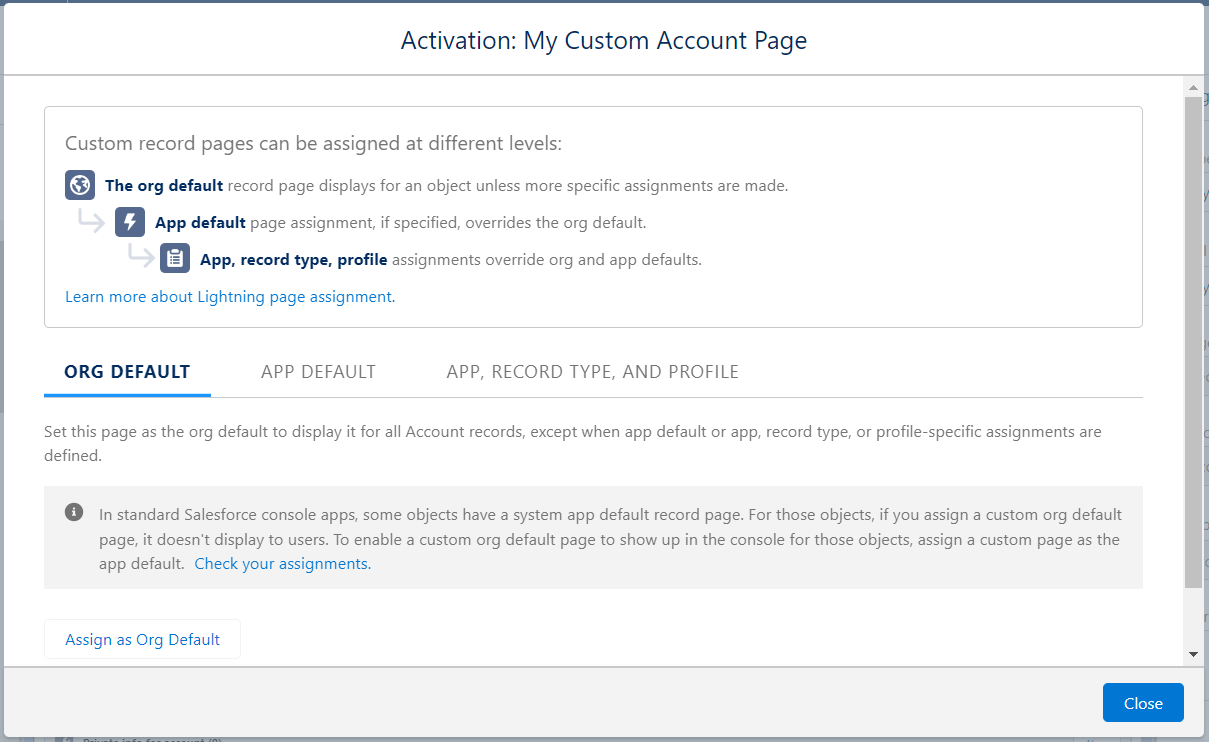Click the Activation: My Custom Account Page title

pyautogui.click(x=603, y=40)
